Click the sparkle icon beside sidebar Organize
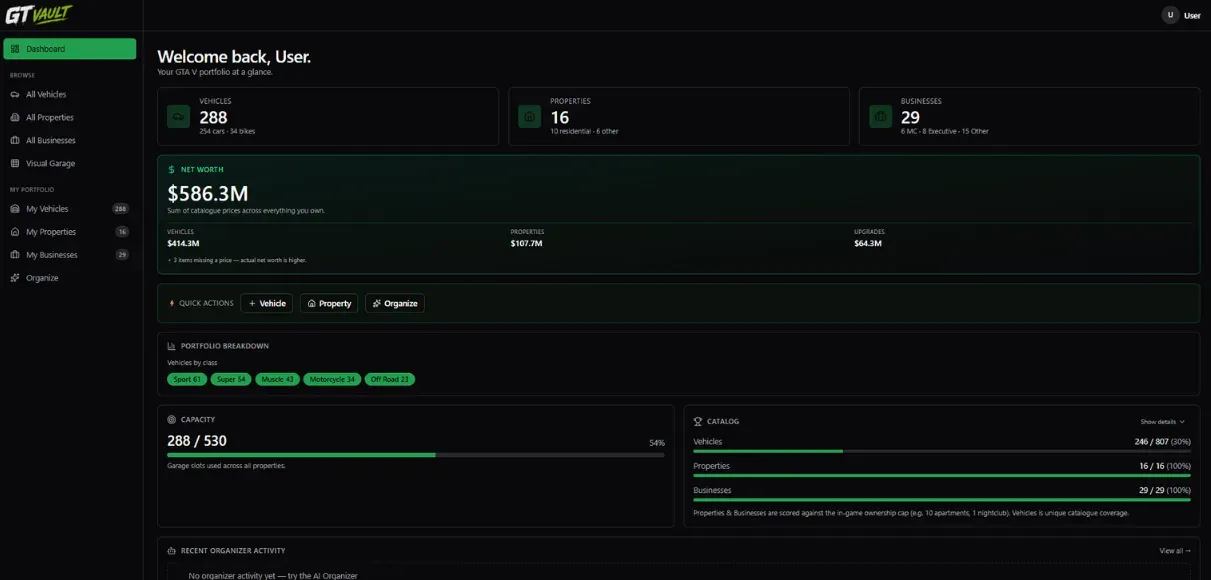Image resolution: width=1211 pixels, height=580 pixels. (15, 278)
